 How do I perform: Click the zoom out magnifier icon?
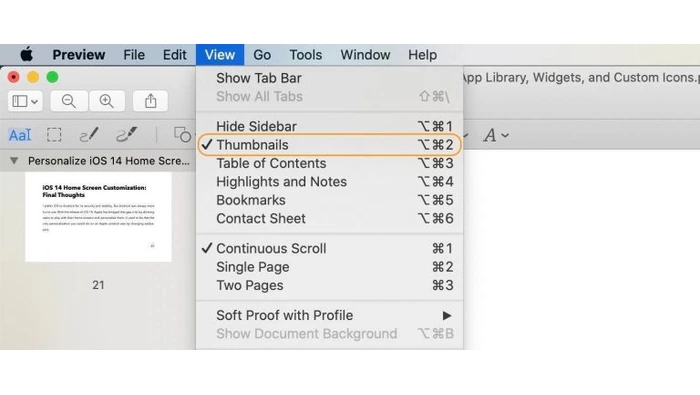[69, 101]
